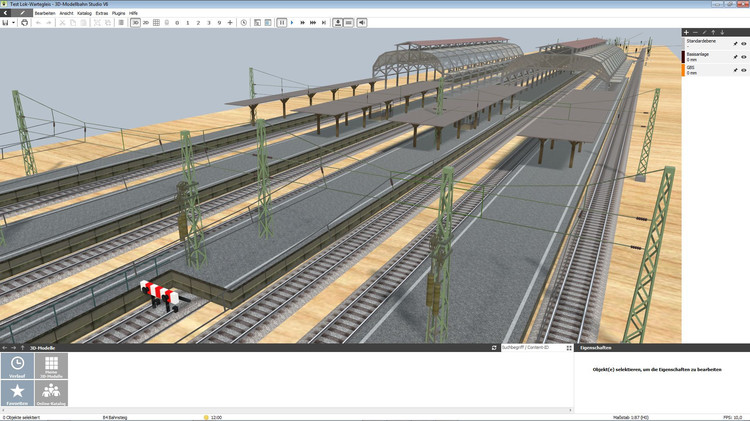Screen dimensions: 750x421
Task: Pause the simulation
Action: [281, 22]
